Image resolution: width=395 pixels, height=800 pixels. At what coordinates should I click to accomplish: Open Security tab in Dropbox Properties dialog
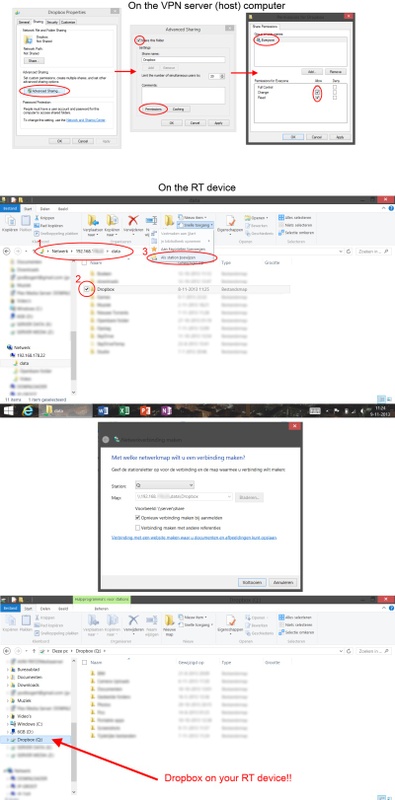pyautogui.click(x=52, y=22)
